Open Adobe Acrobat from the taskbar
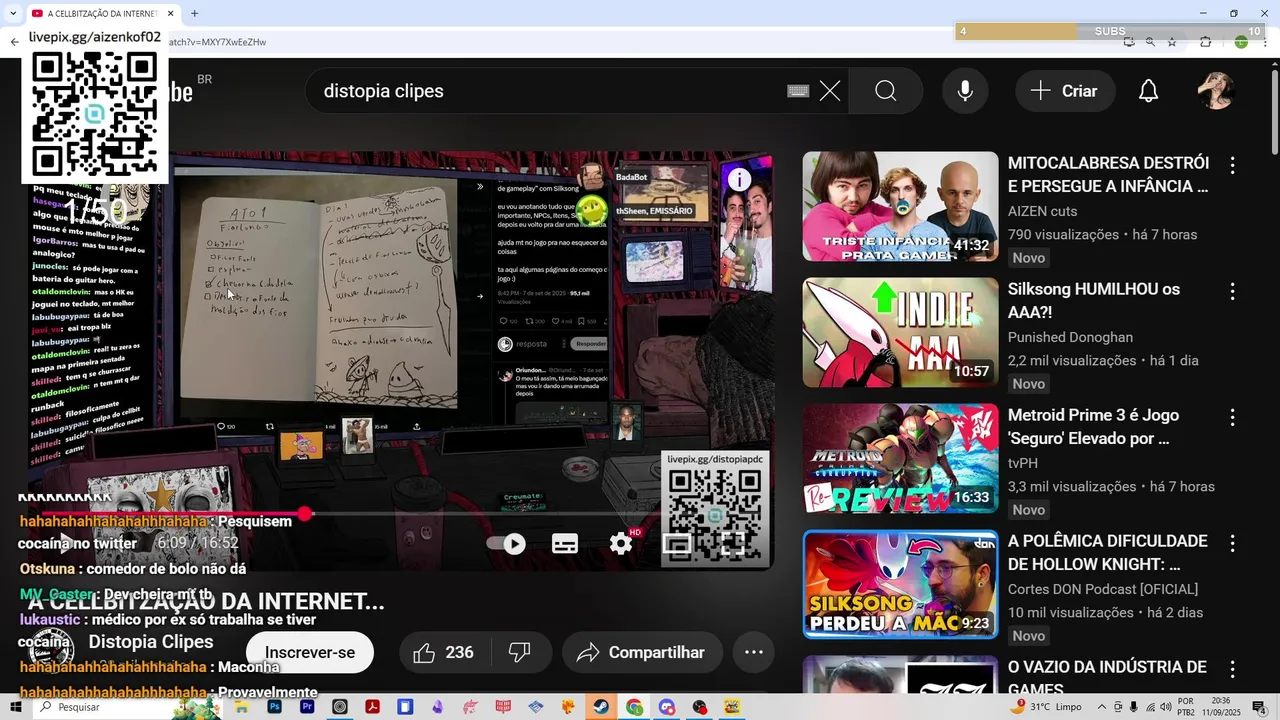1280x720 pixels. coord(372,707)
